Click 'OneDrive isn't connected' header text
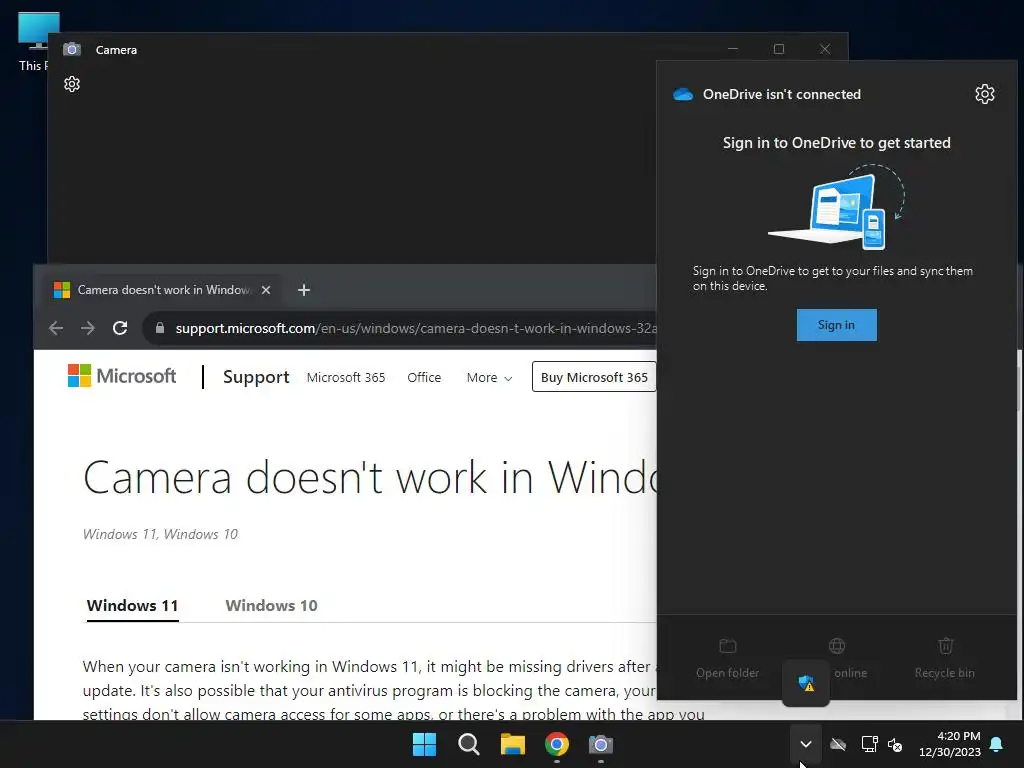The image size is (1024, 768). coord(782,94)
